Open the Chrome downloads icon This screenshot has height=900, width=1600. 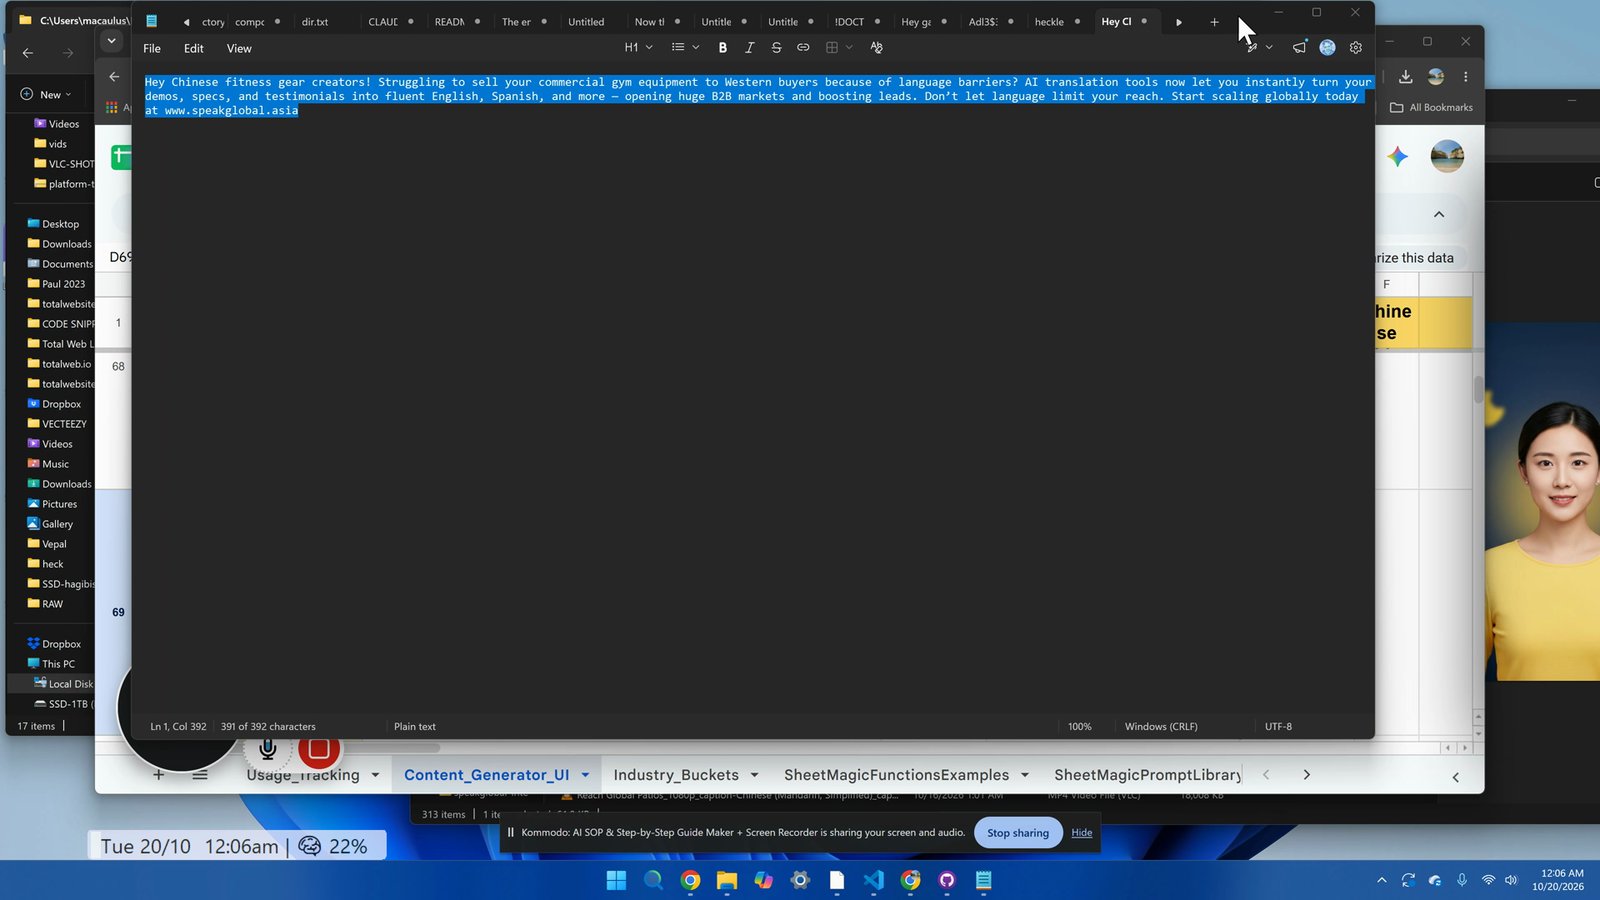pyautogui.click(x=1405, y=77)
